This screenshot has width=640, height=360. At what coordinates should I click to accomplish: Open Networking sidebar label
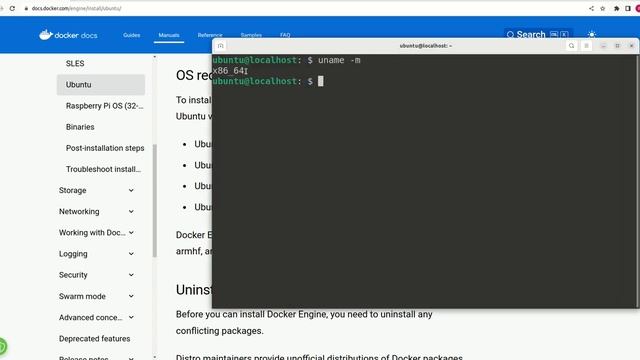coord(79,211)
